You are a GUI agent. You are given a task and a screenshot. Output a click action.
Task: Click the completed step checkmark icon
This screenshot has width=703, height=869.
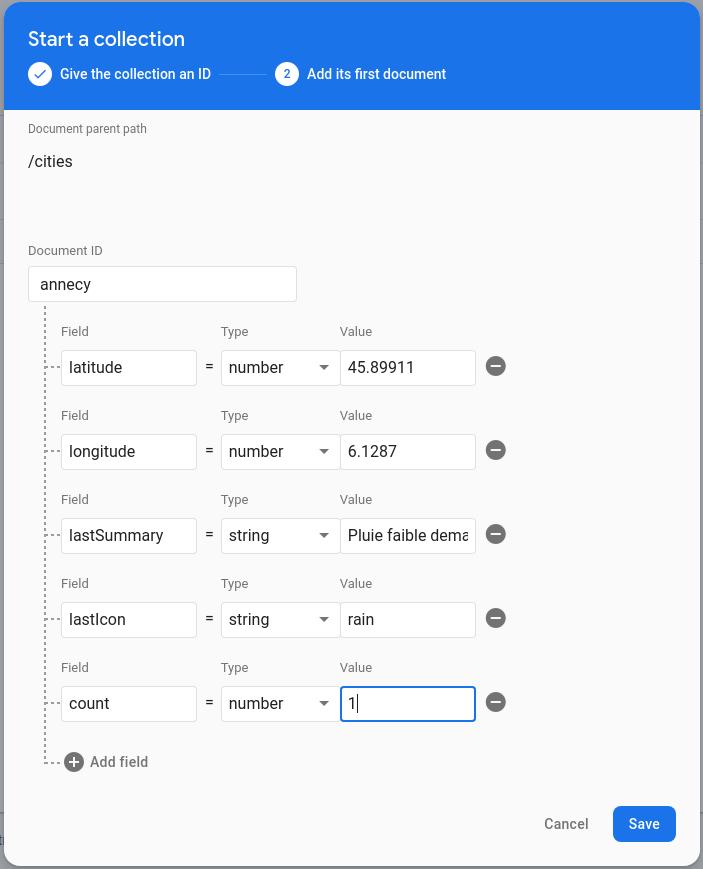[40, 74]
